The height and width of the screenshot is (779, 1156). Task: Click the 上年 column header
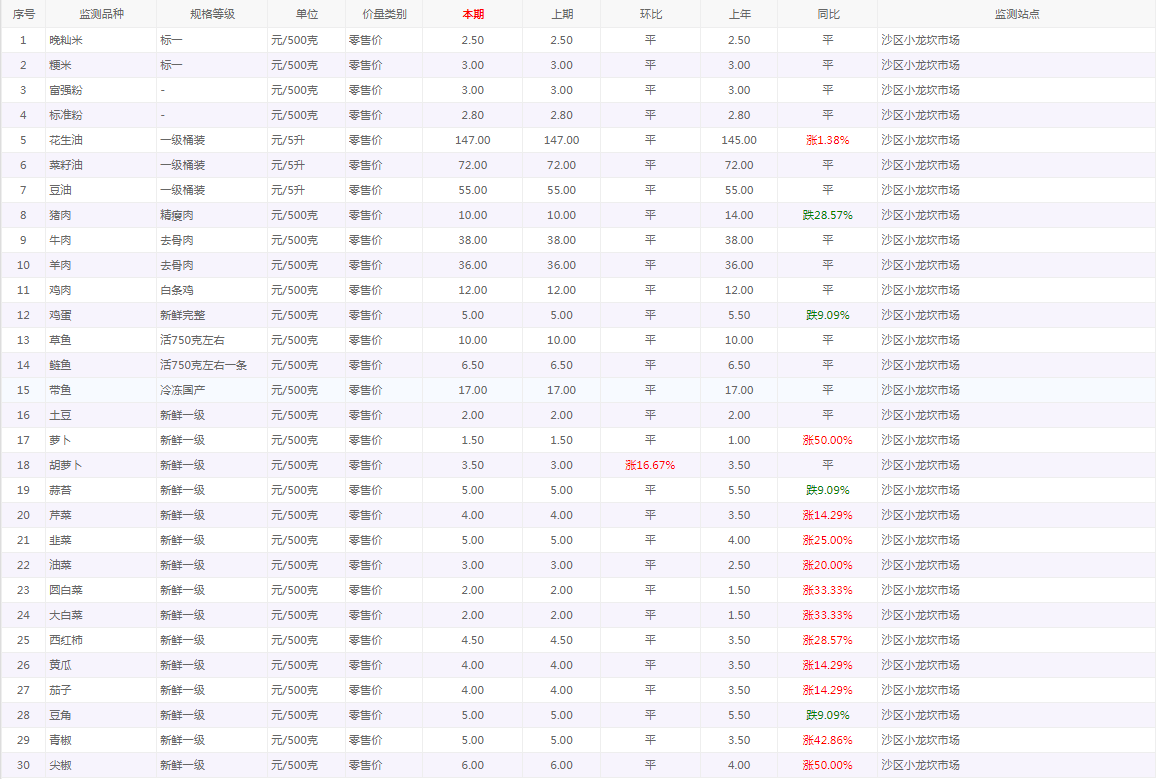[739, 14]
